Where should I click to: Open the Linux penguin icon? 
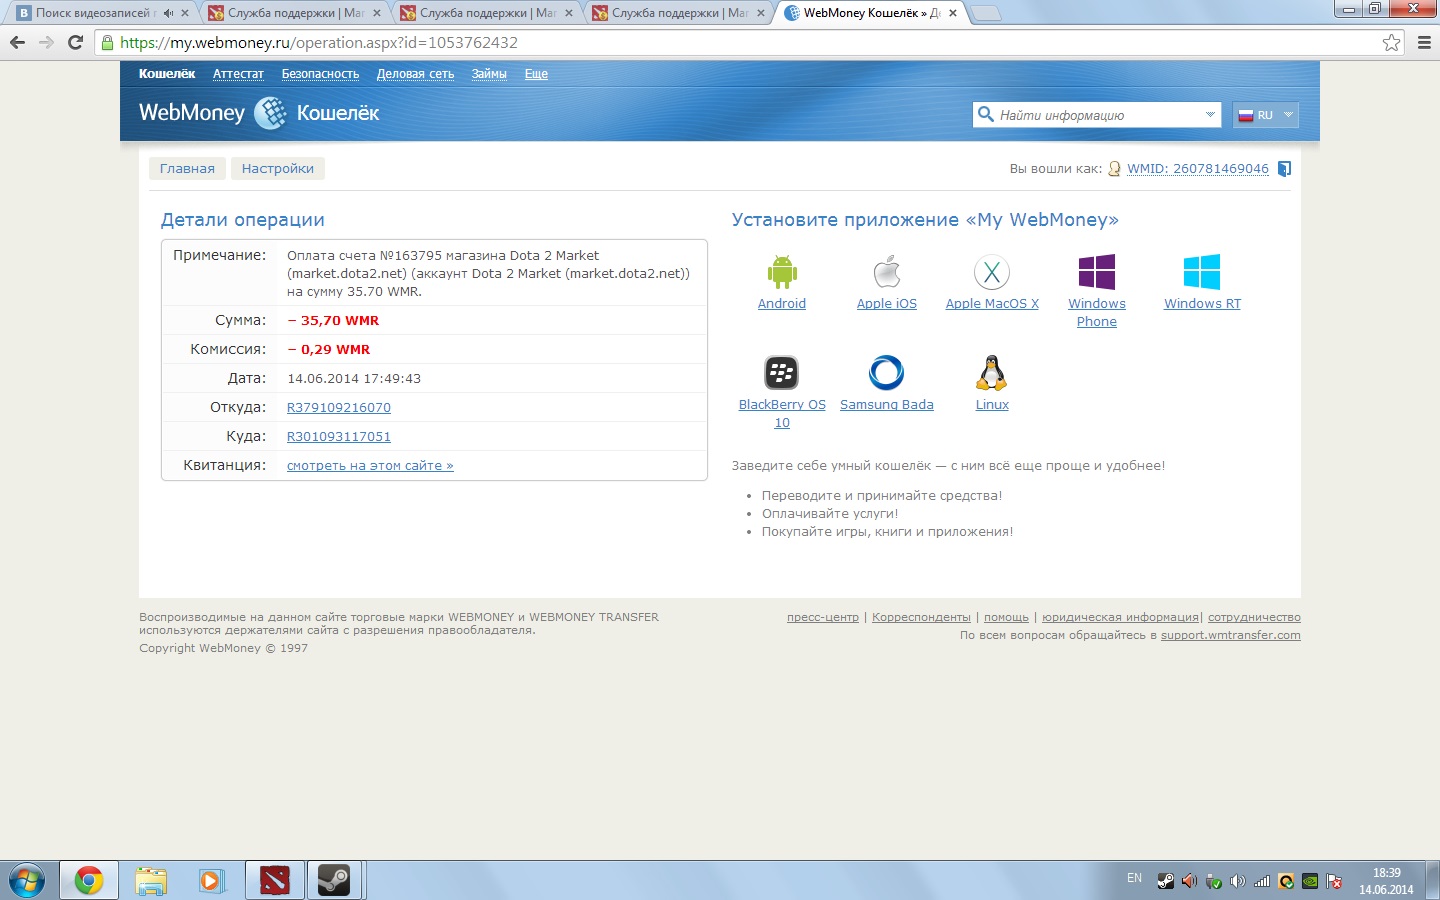tap(992, 373)
